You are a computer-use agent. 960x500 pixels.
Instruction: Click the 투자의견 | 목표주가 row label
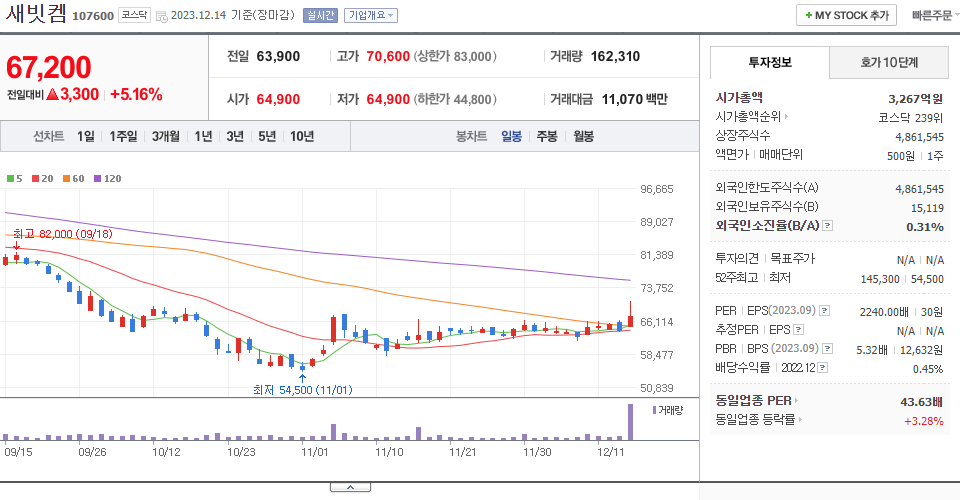tap(765, 259)
